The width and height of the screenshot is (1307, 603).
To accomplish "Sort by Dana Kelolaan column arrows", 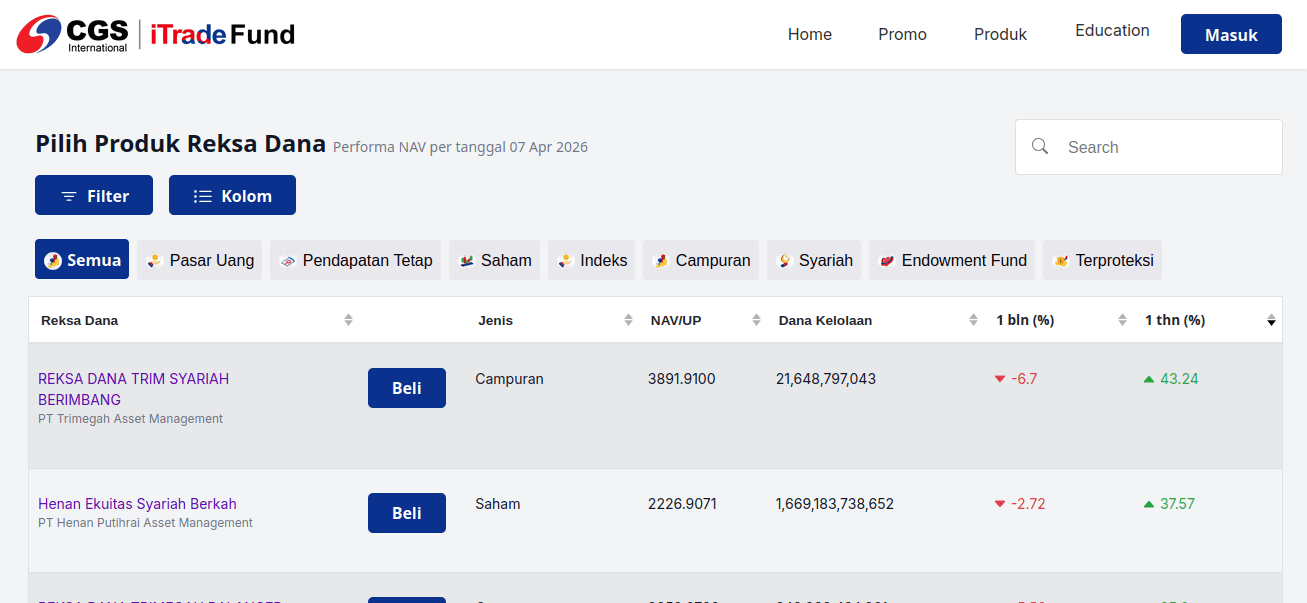I will coord(973,320).
